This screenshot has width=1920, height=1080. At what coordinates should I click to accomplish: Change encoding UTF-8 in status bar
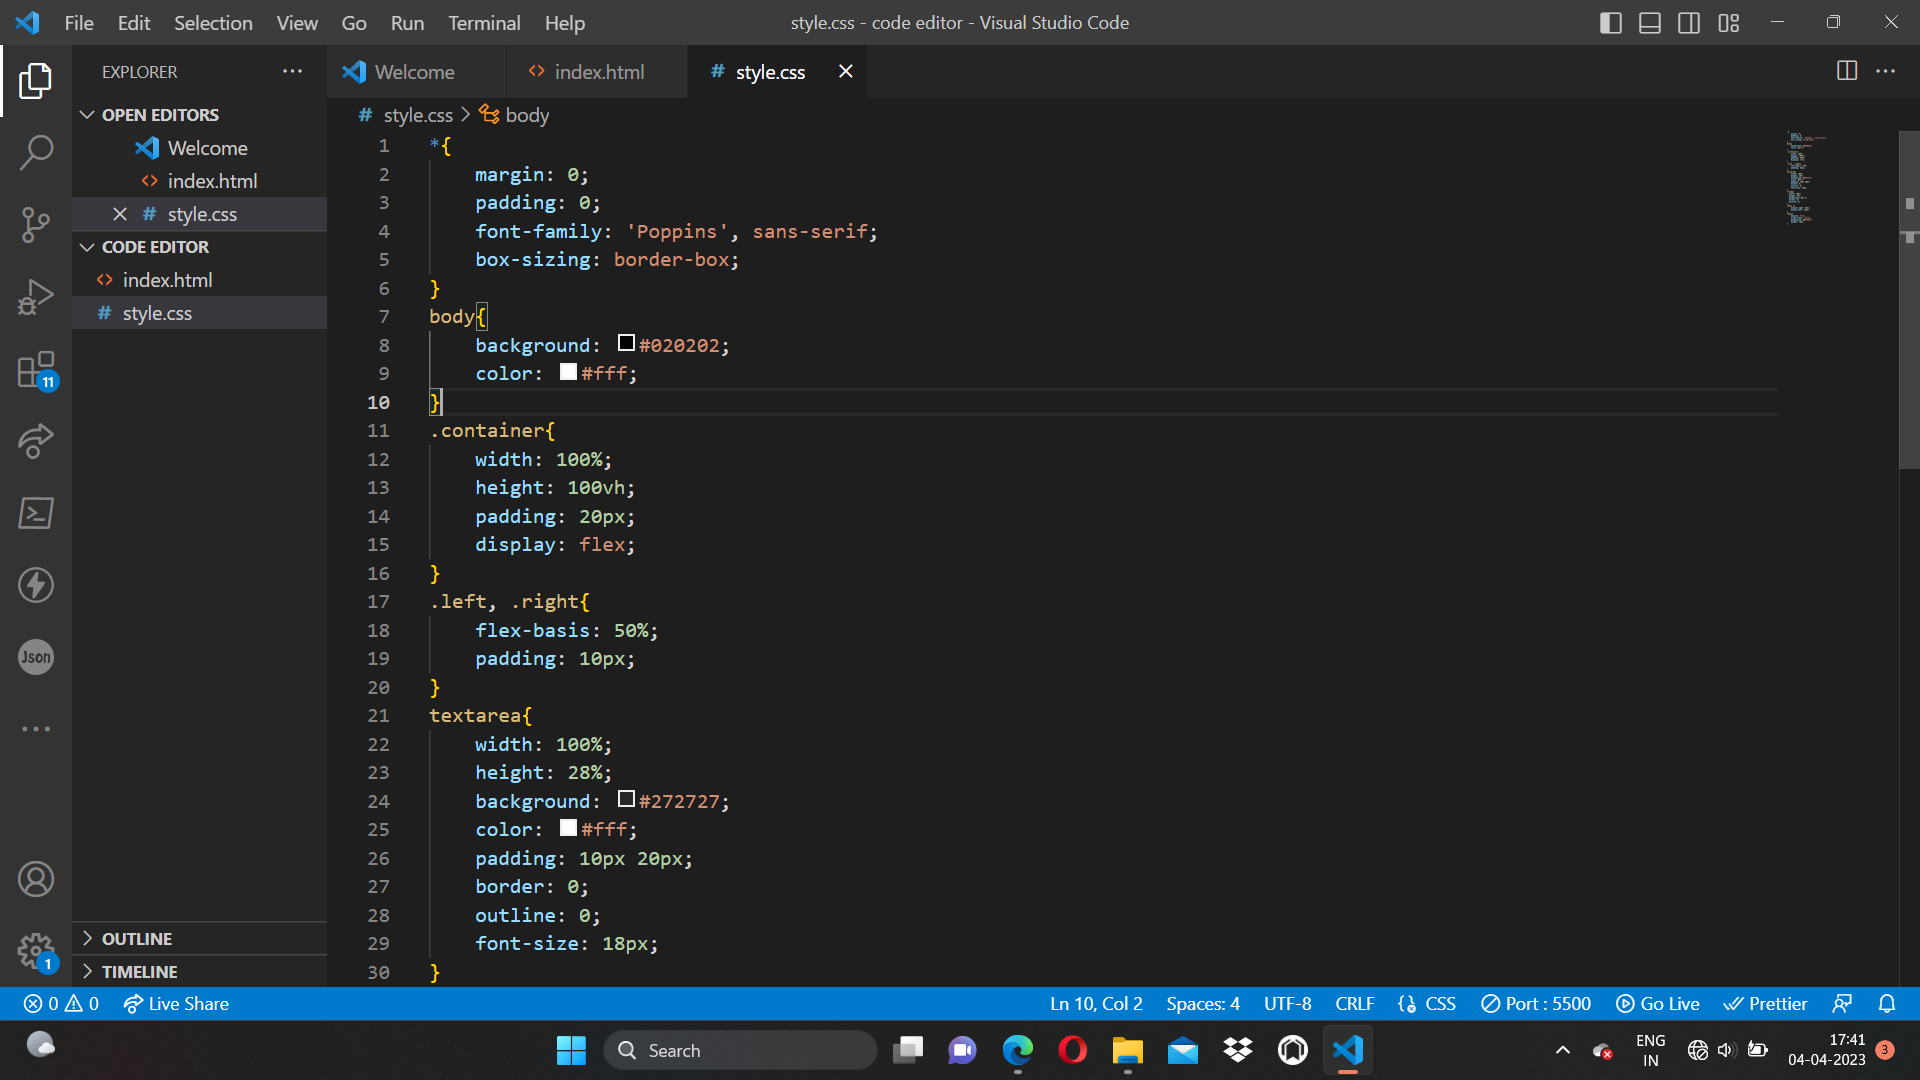(x=1287, y=1003)
